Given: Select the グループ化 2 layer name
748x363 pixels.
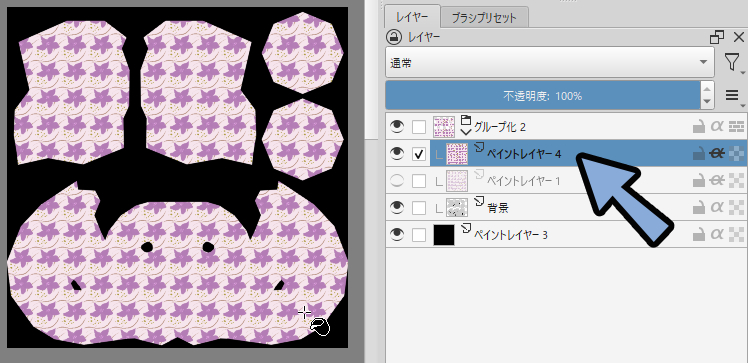Looking at the screenshot, I should click(x=500, y=127).
